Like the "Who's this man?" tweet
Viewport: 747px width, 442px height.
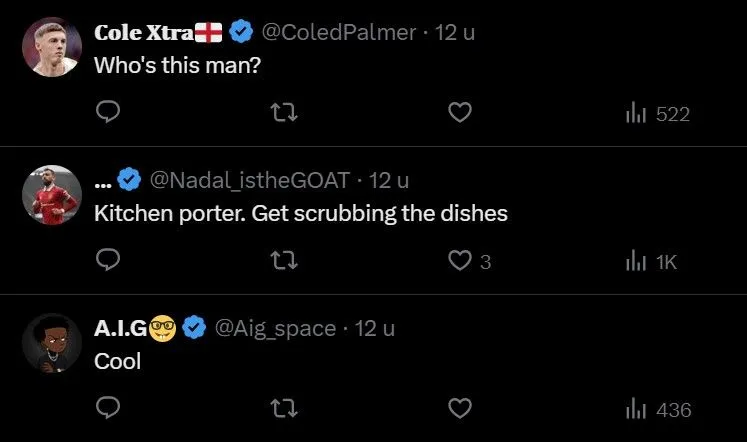(x=458, y=113)
